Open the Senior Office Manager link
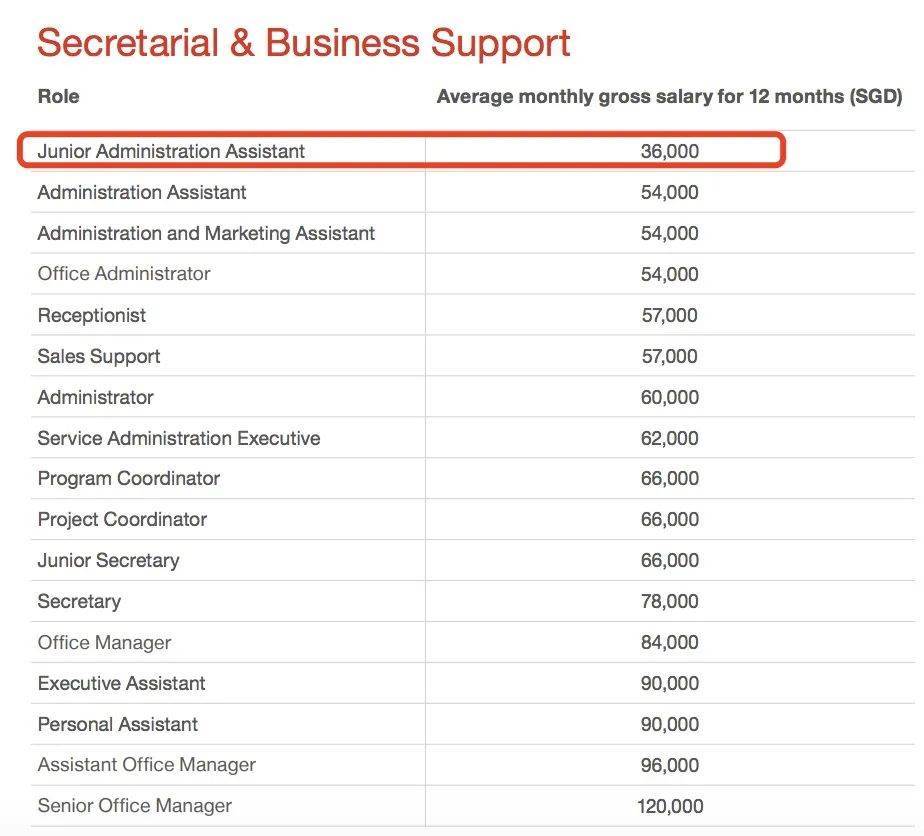Viewport: 924px width, 836px height. coord(134,805)
